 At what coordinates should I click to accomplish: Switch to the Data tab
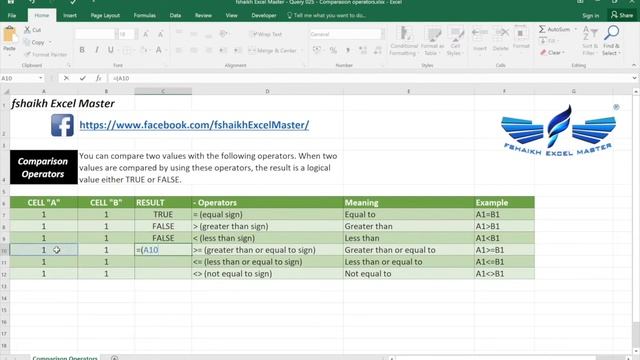(x=175, y=15)
